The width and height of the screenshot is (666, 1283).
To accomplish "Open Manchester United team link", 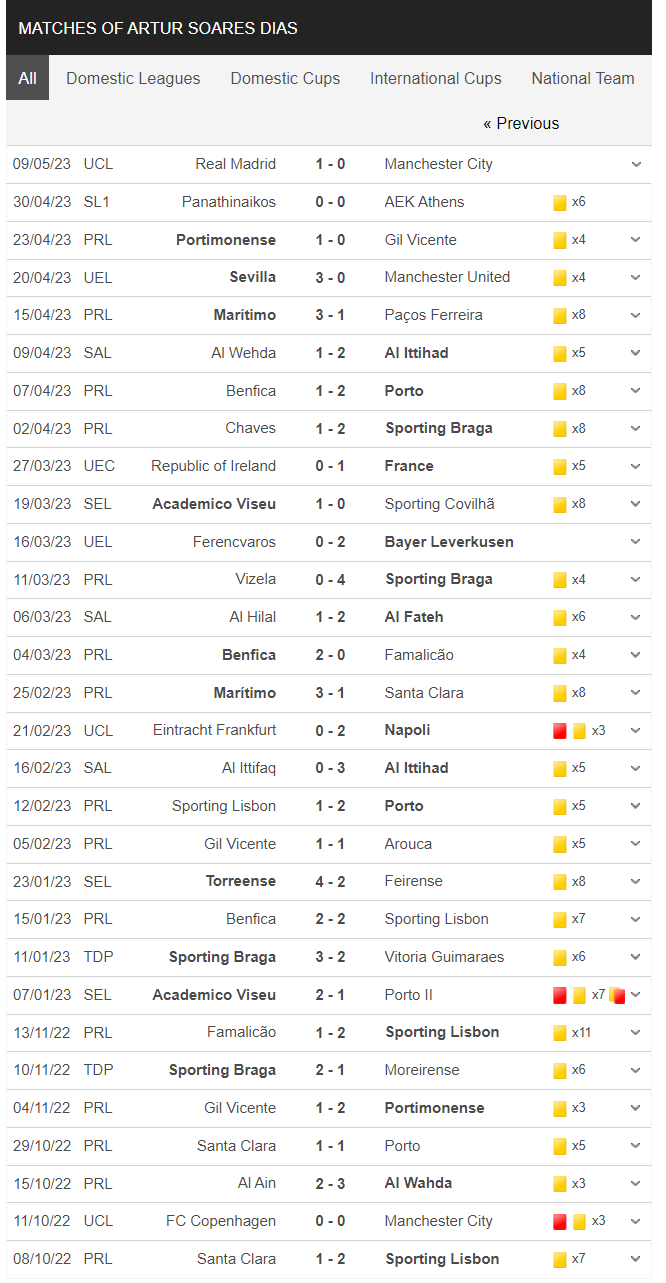I will (x=447, y=277).
